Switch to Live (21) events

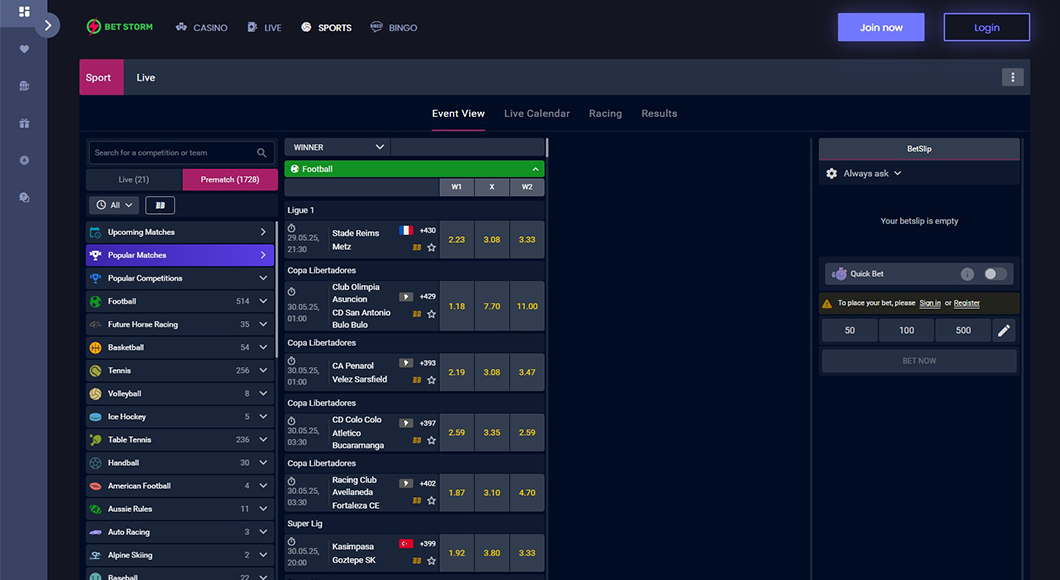[x=134, y=180]
